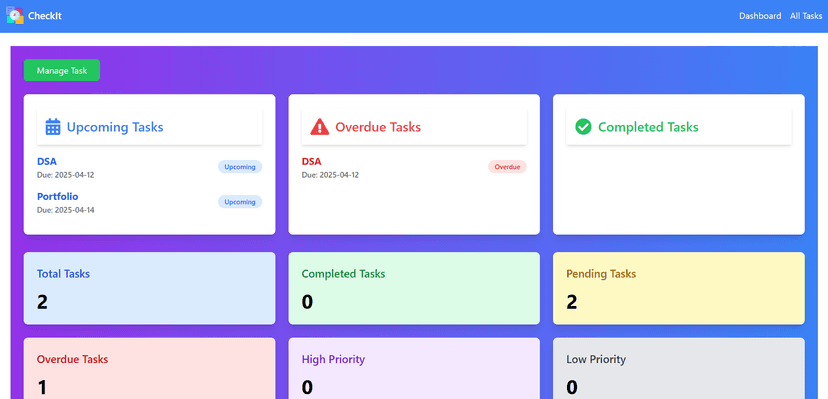Select the pink Overdue Tasks stat card
This screenshot has width=828, height=399.
tap(149, 368)
